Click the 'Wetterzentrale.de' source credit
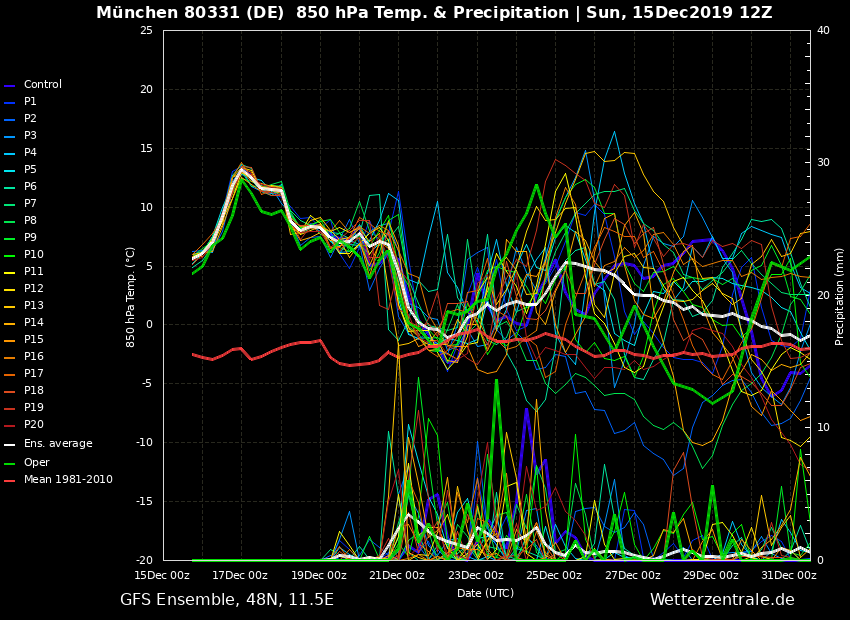This screenshot has width=850, height=620. (x=722, y=600)
